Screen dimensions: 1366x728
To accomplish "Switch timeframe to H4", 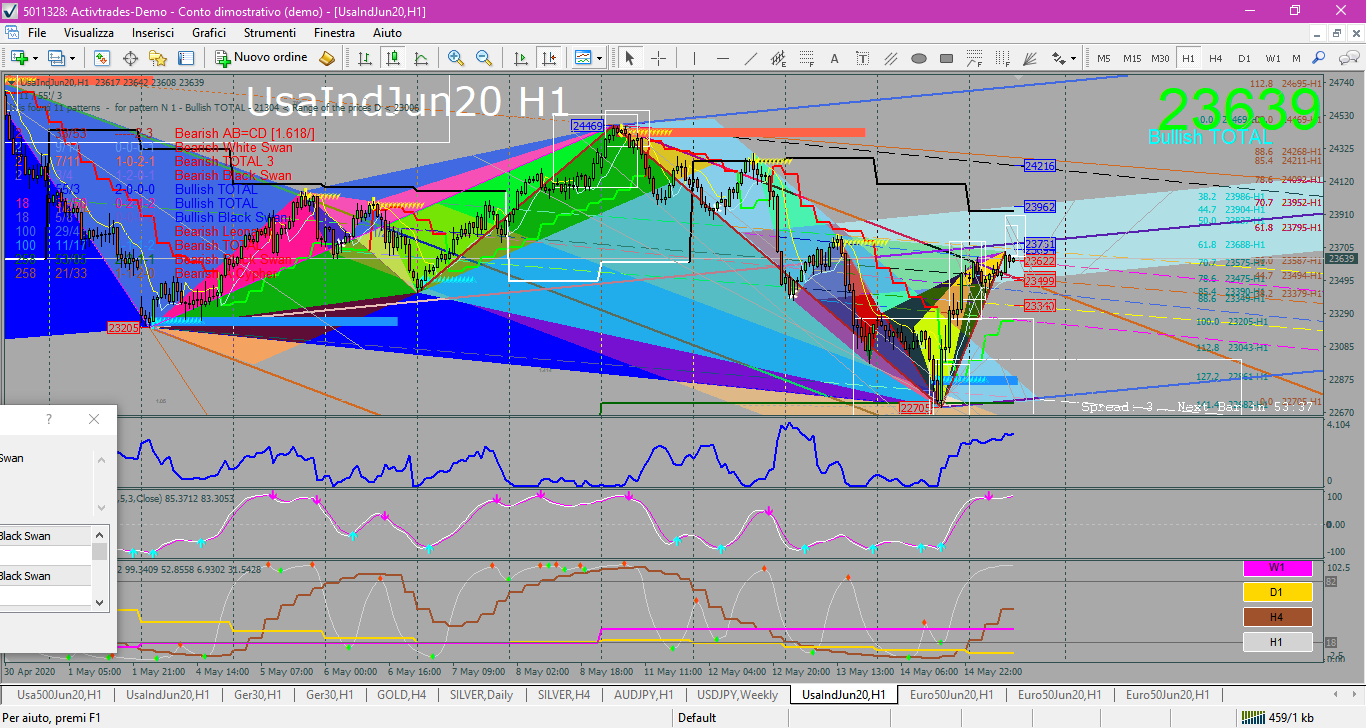I will coord(1215,58).
